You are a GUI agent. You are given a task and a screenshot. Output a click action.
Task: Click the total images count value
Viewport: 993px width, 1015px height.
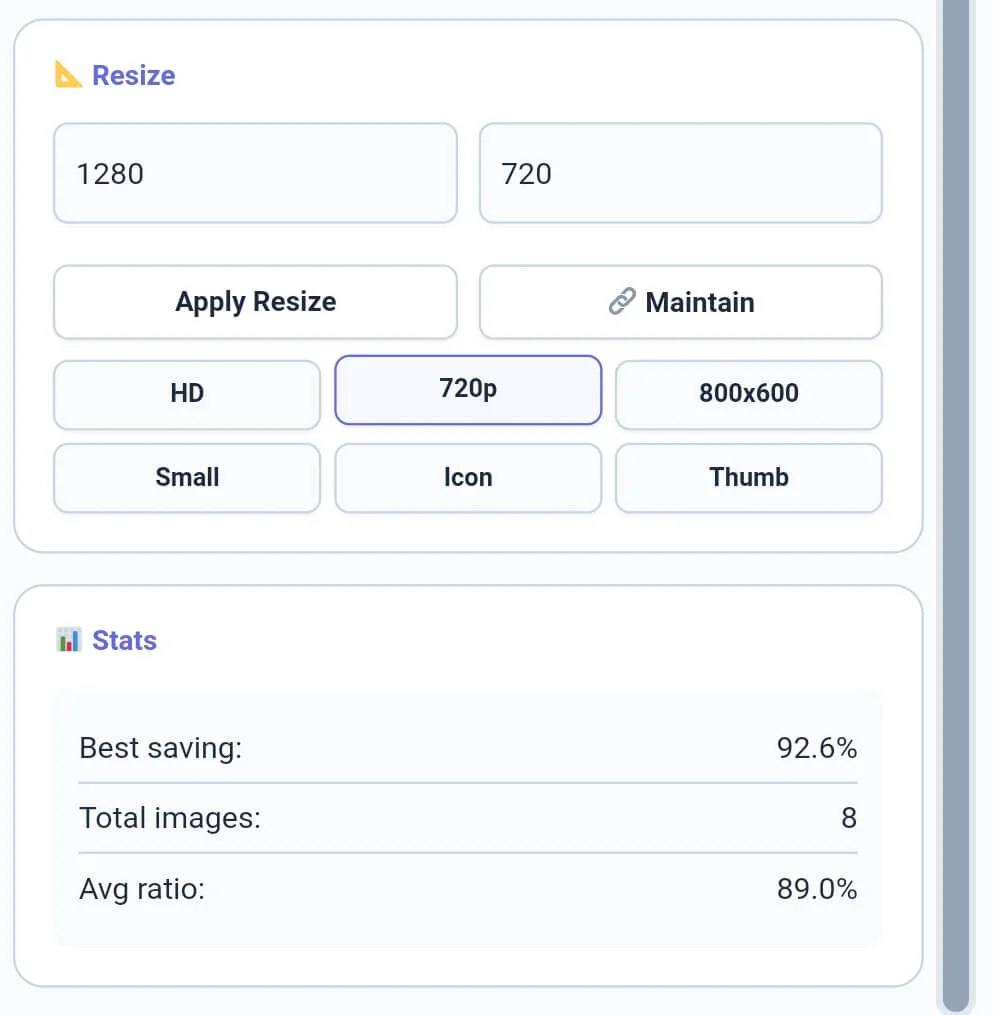pyautogui.click(x=848, y=818)
